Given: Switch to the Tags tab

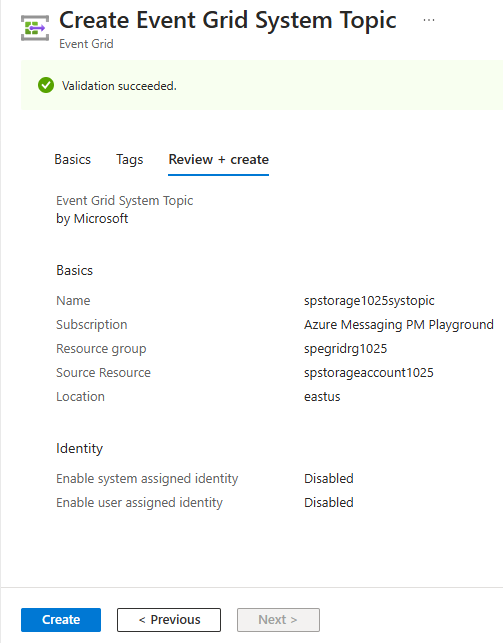Looking at the screenshot, I should click(130, 160).
